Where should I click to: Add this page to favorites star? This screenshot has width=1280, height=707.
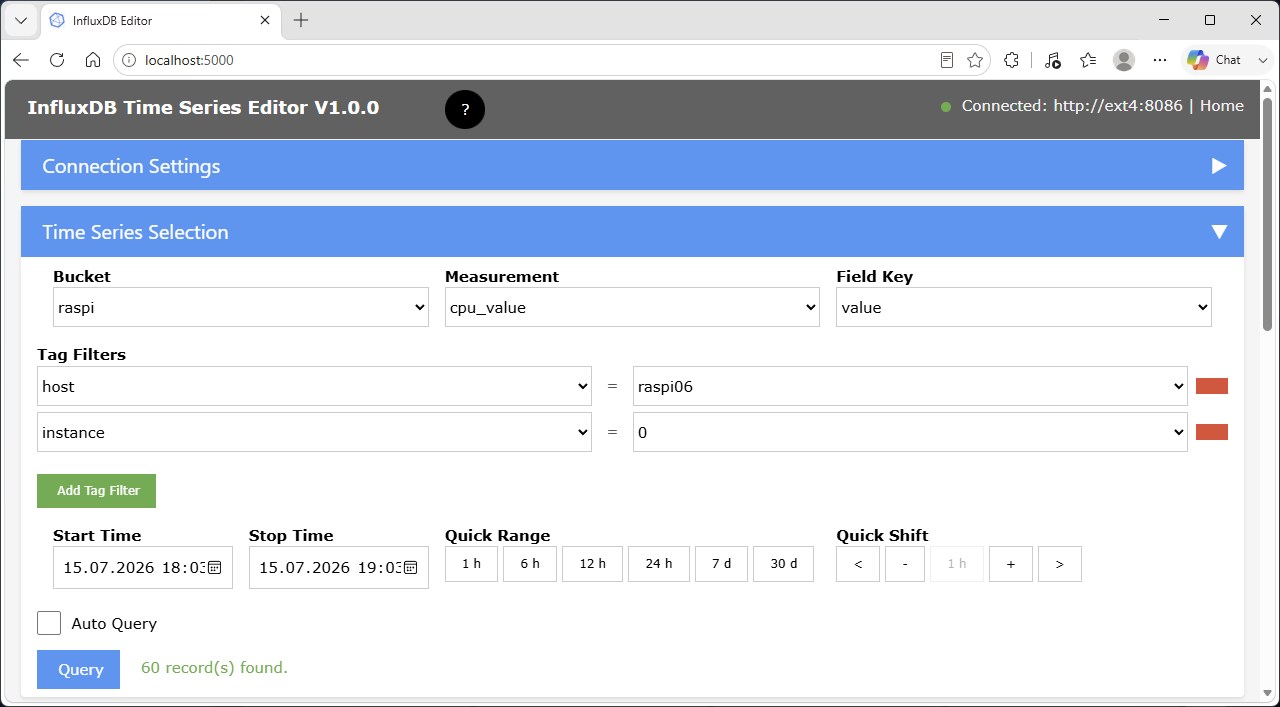[975, 60]
